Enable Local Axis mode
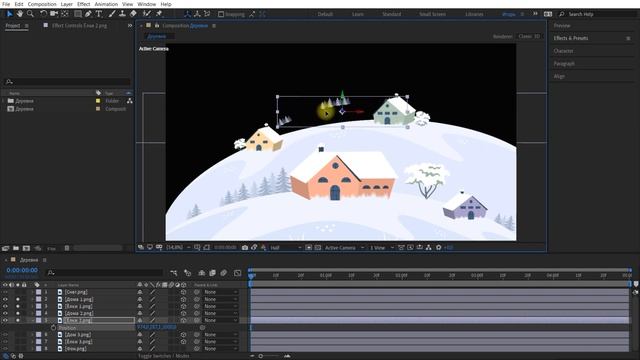 [x=187, y=14]
